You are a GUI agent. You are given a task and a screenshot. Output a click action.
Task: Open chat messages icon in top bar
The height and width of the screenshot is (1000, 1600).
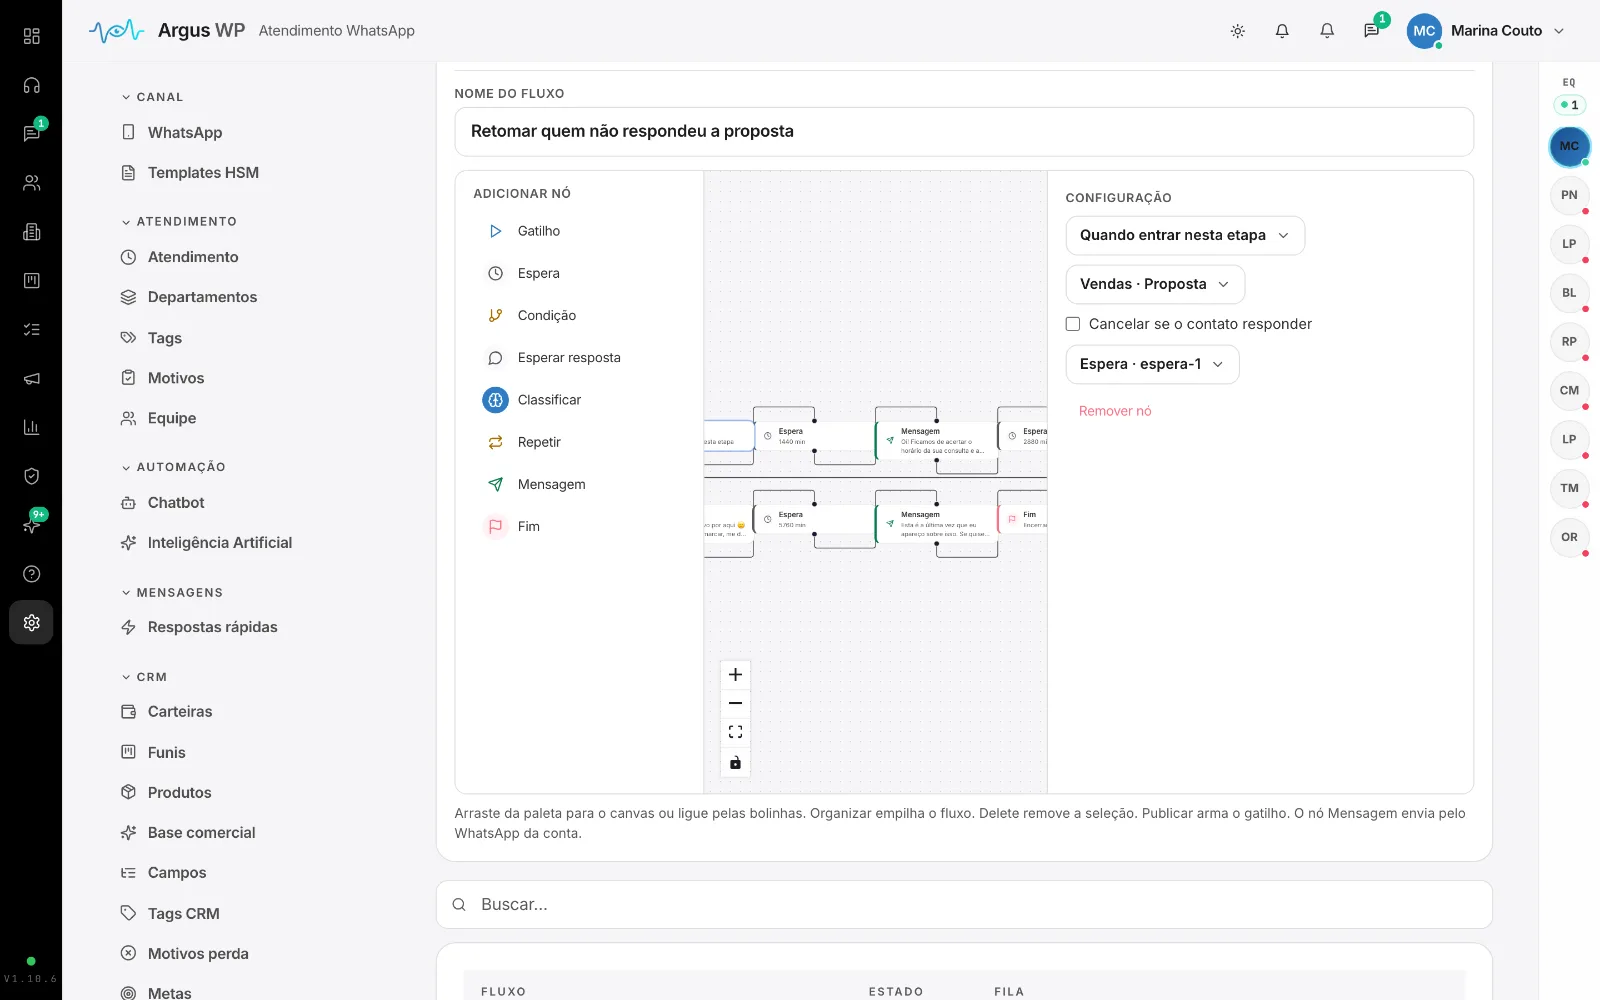tap(1372, 31)
